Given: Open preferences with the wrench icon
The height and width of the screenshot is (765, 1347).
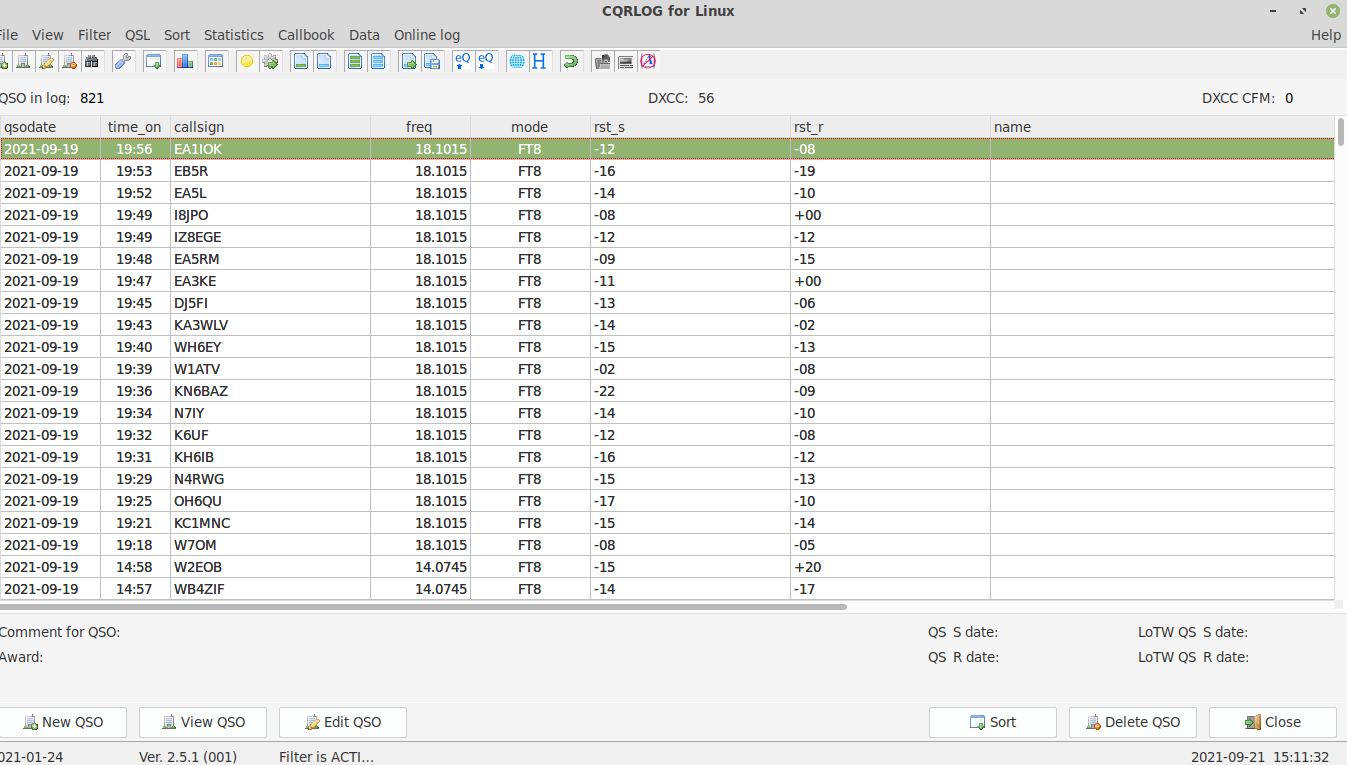Looking at the screenshot, I should pyautogui.click(x=123, y=61).
